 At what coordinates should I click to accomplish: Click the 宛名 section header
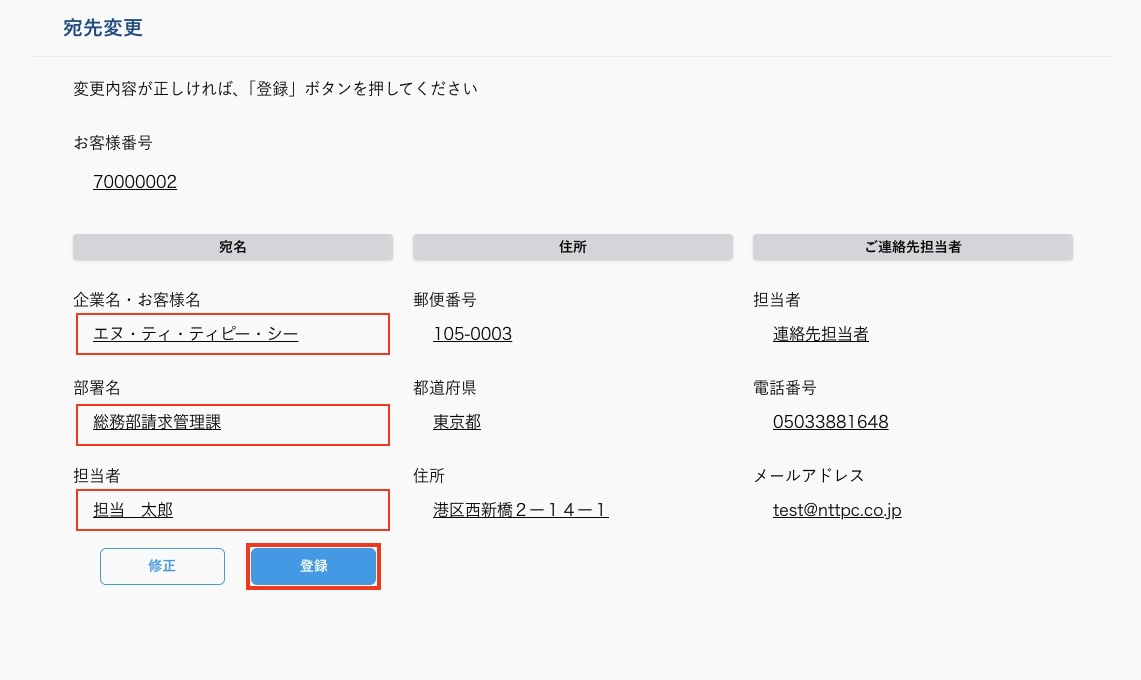232,247
